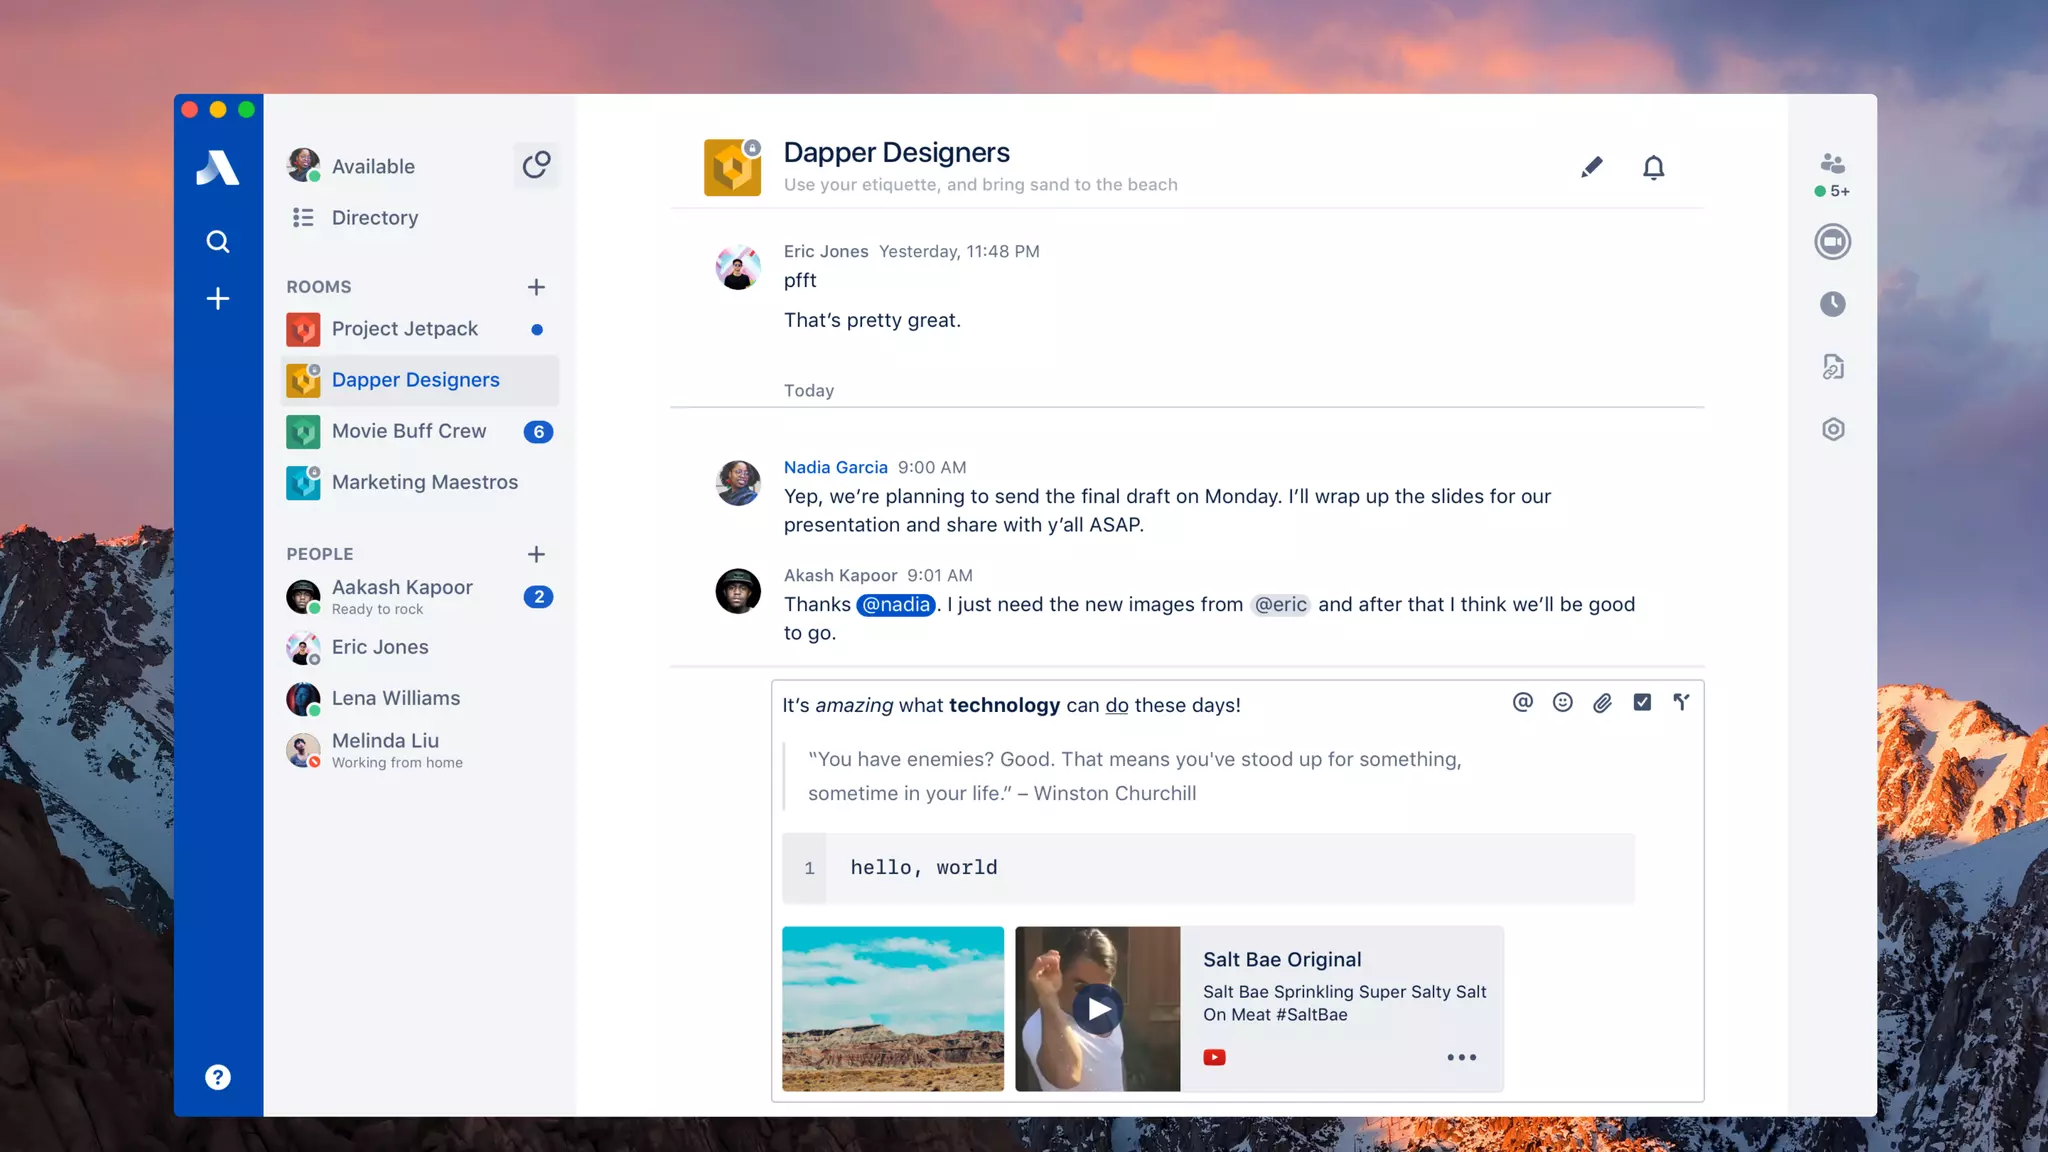Screen dimensions: 2048x1152
Task: Add a new room with plus button
Action: tap(536, 287)
